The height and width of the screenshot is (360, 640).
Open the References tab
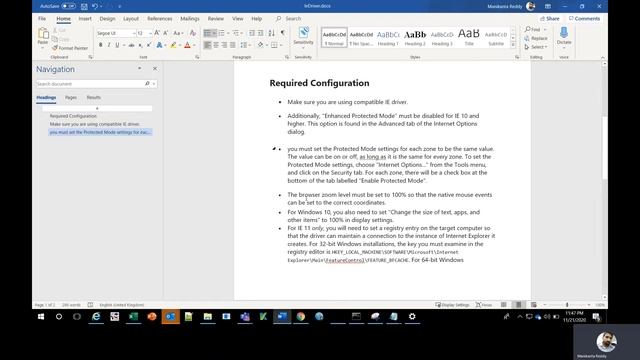[x=160, y=19]
